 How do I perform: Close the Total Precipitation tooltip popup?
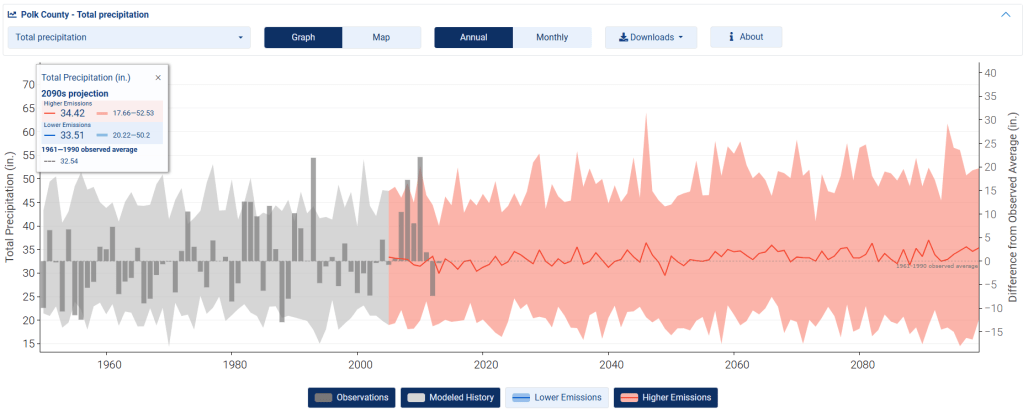coord(157,77)
